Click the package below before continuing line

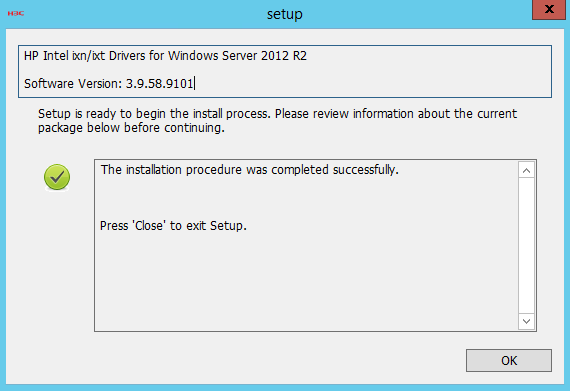pos(131,128)
